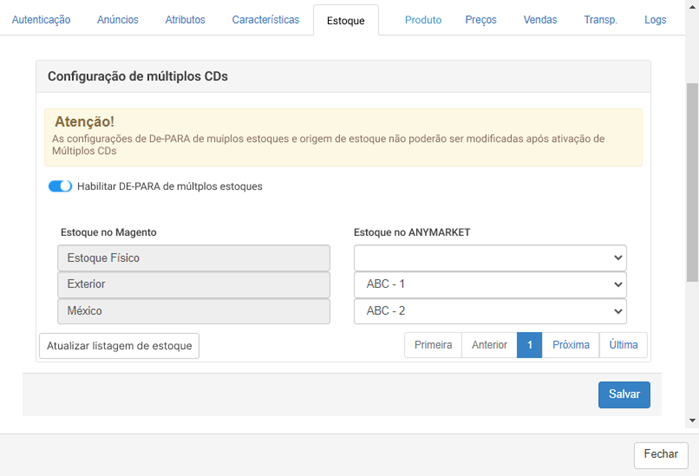Screen dimensions: 699x476
Task: Open the Vendas tab
Action: [540, 20]
